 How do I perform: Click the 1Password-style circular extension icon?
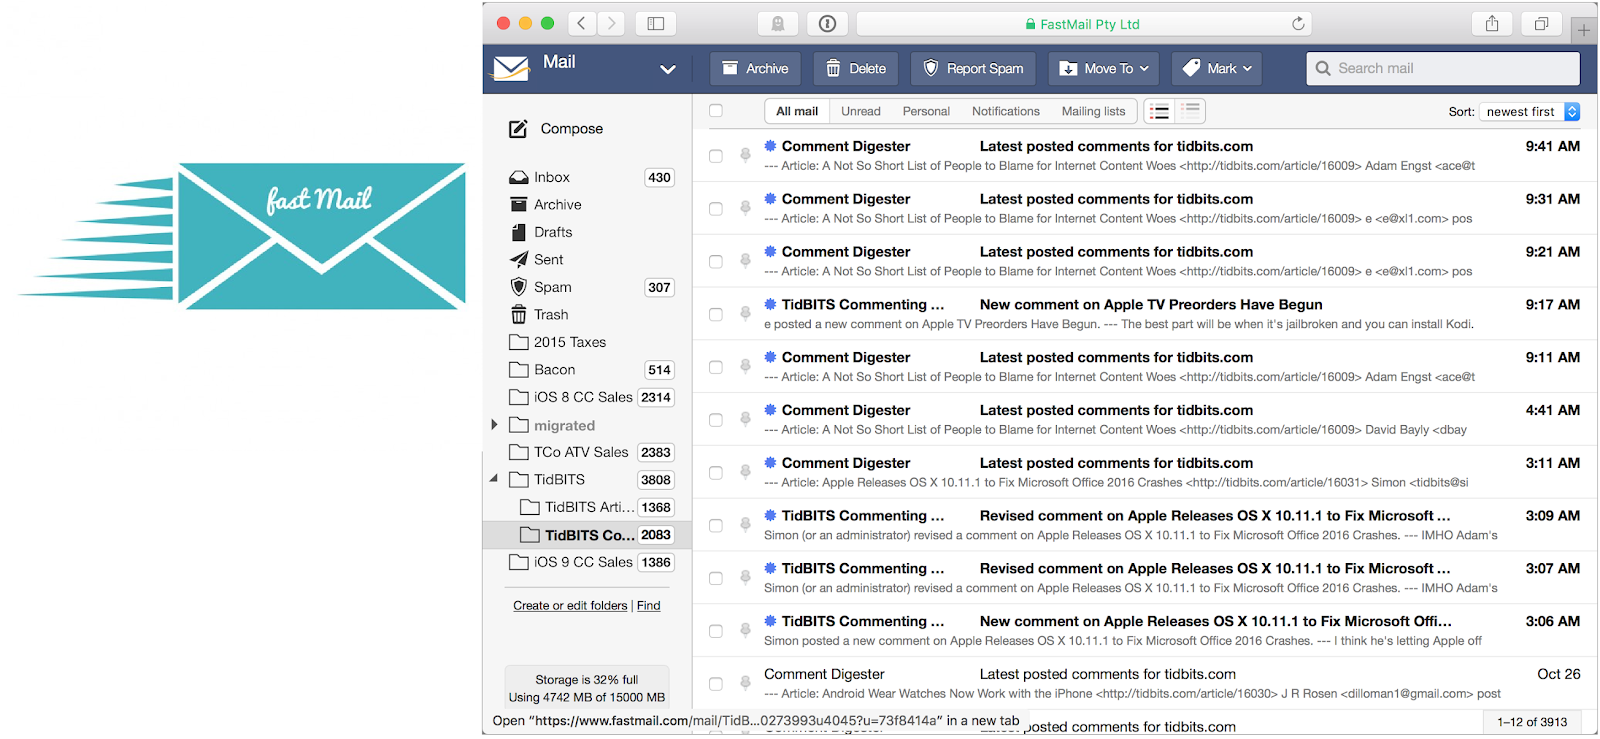pyautogui.click(x=827, y=24)
